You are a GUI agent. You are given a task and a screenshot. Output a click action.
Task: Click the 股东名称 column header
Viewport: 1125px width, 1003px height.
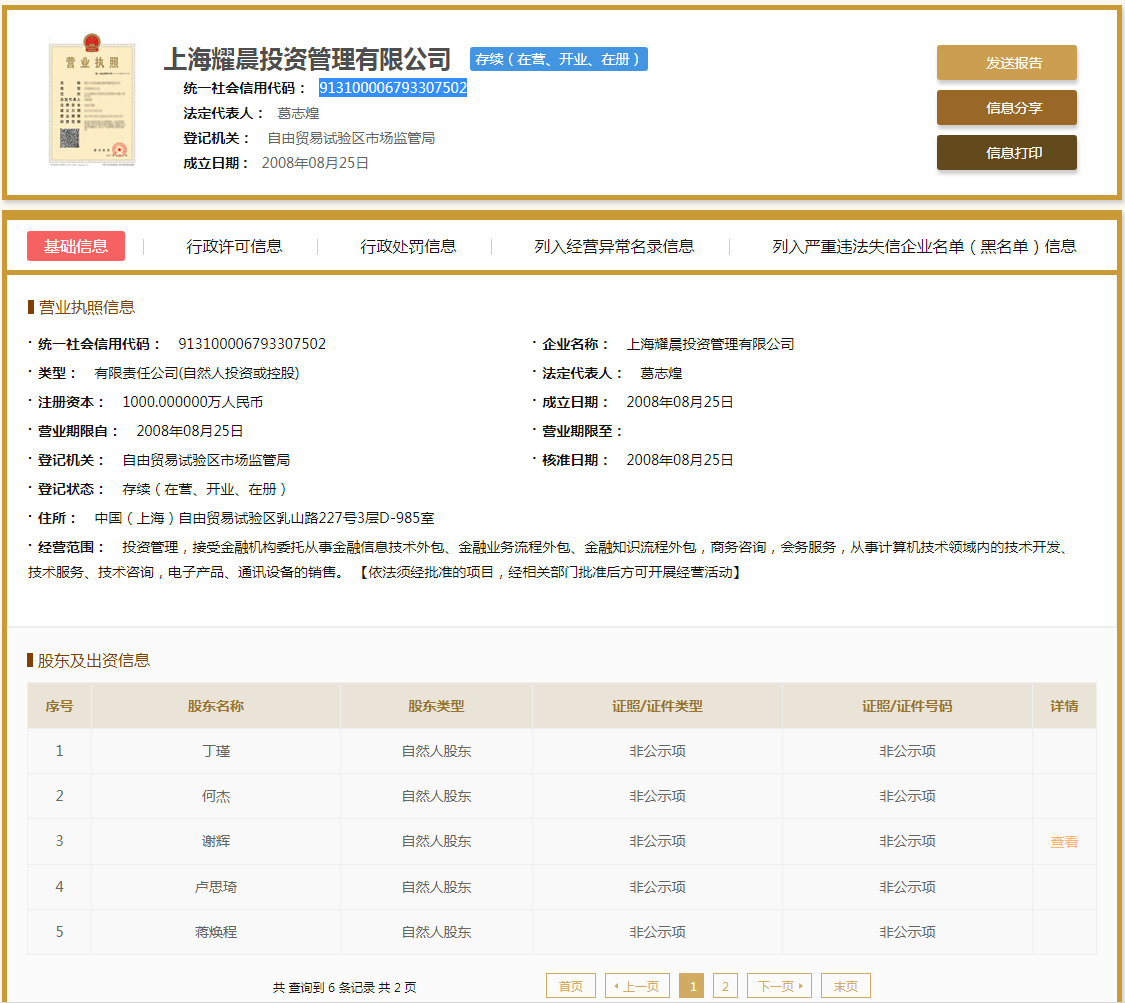(x=216, y=706)
